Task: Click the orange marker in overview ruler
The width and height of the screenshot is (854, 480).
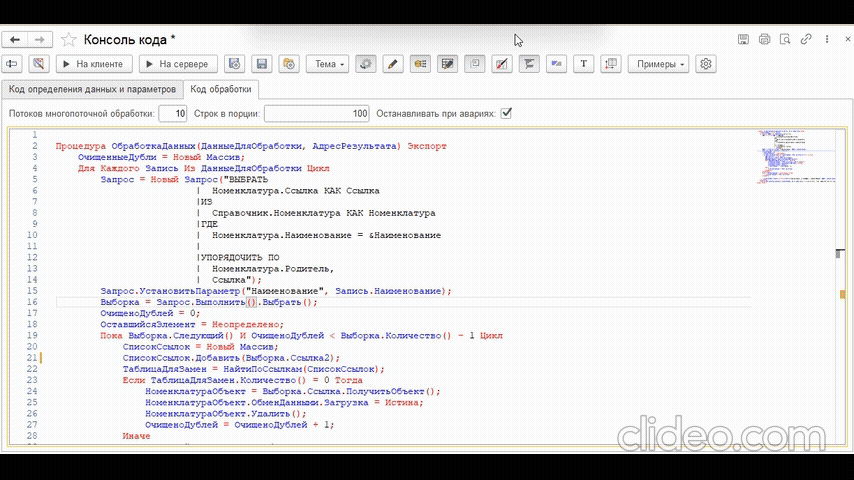Action: pos(842,294)
